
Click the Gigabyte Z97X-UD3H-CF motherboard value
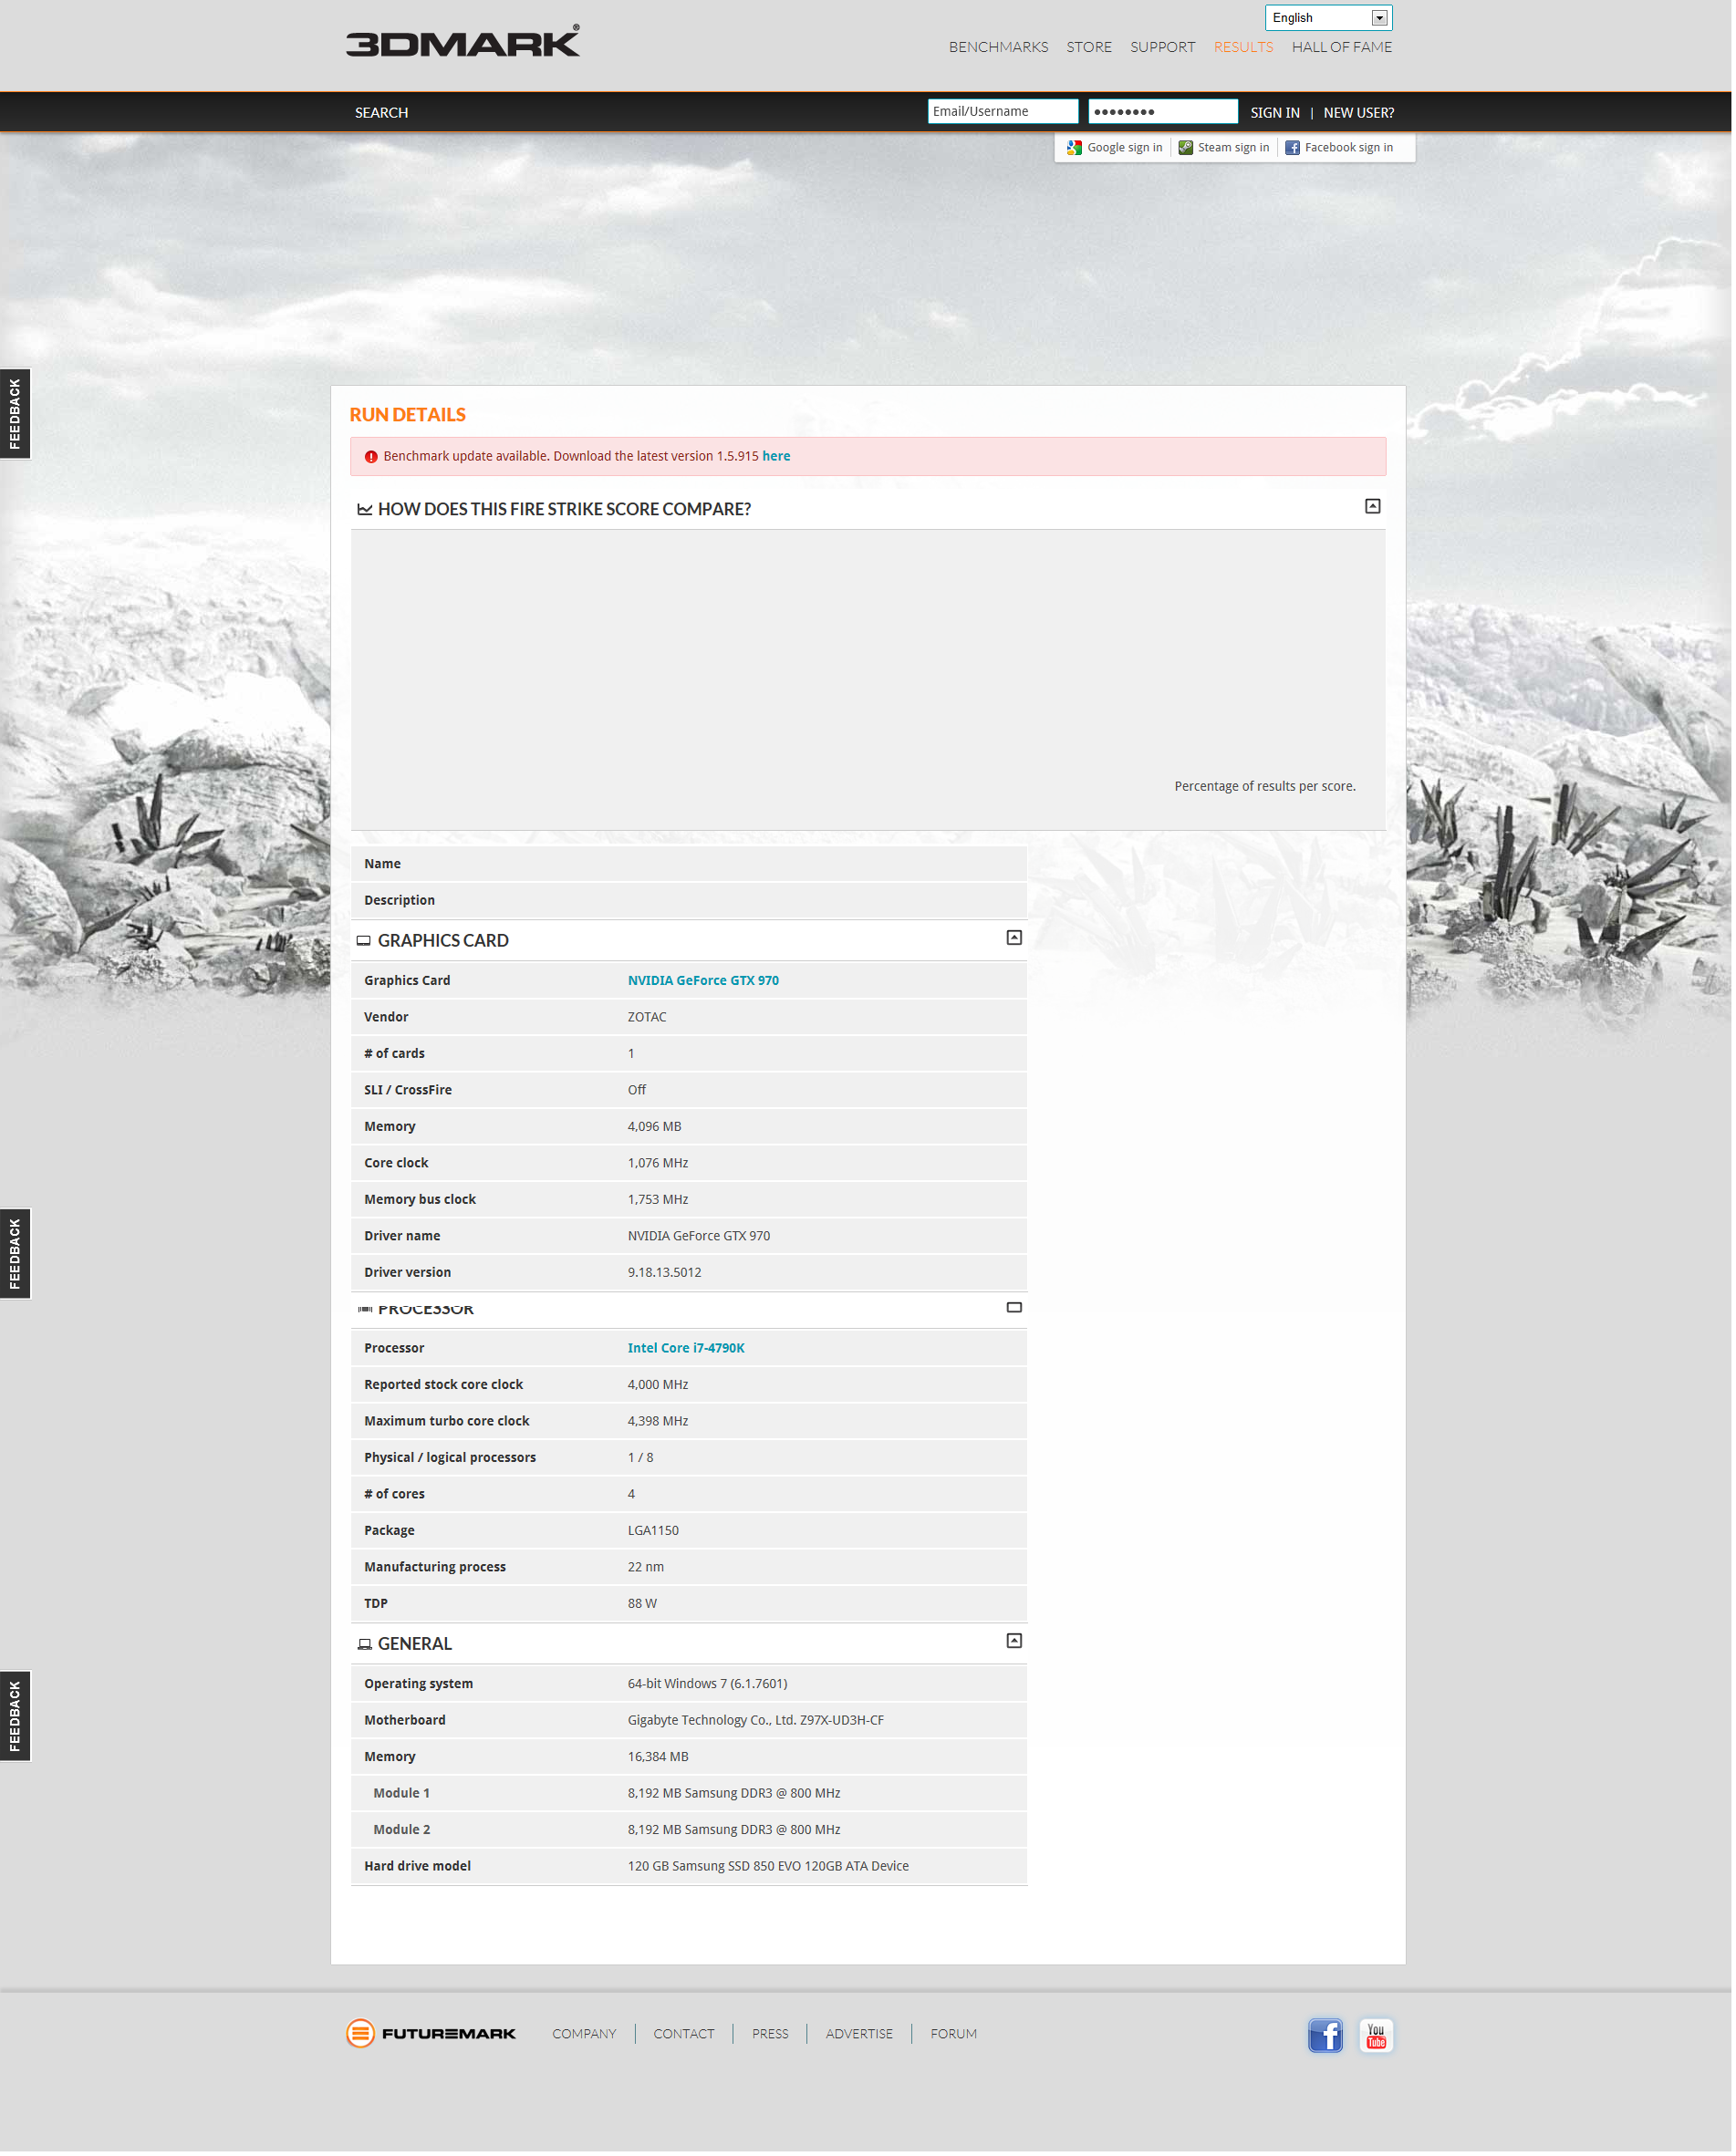[756, 1721]
